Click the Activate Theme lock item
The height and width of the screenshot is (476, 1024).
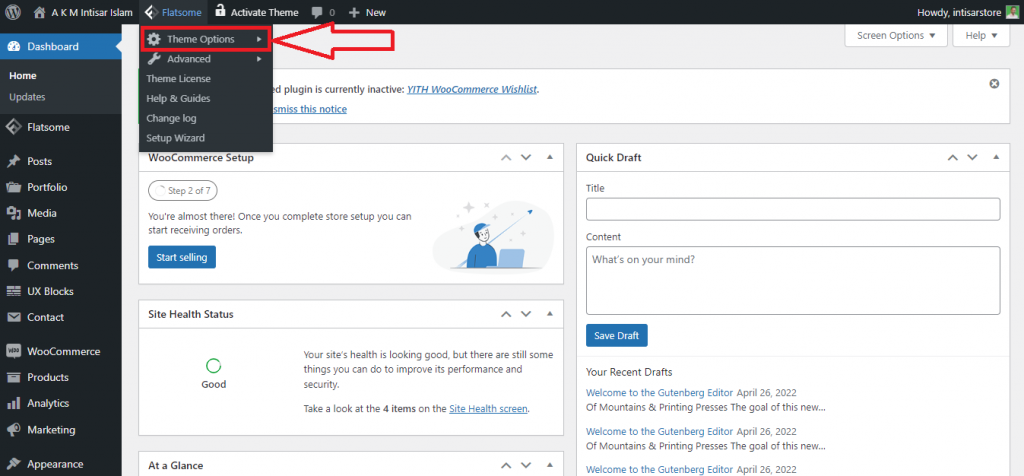[x=257, y=12]
